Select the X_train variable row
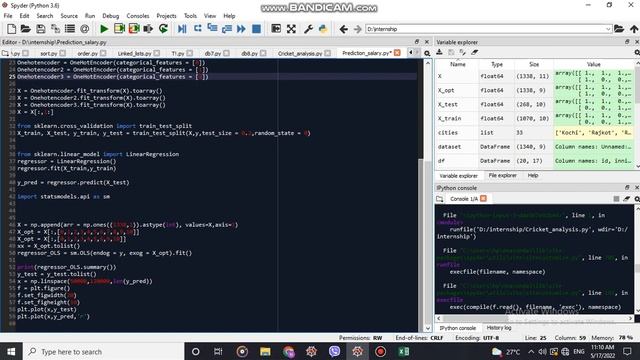 tap(536, 118)
